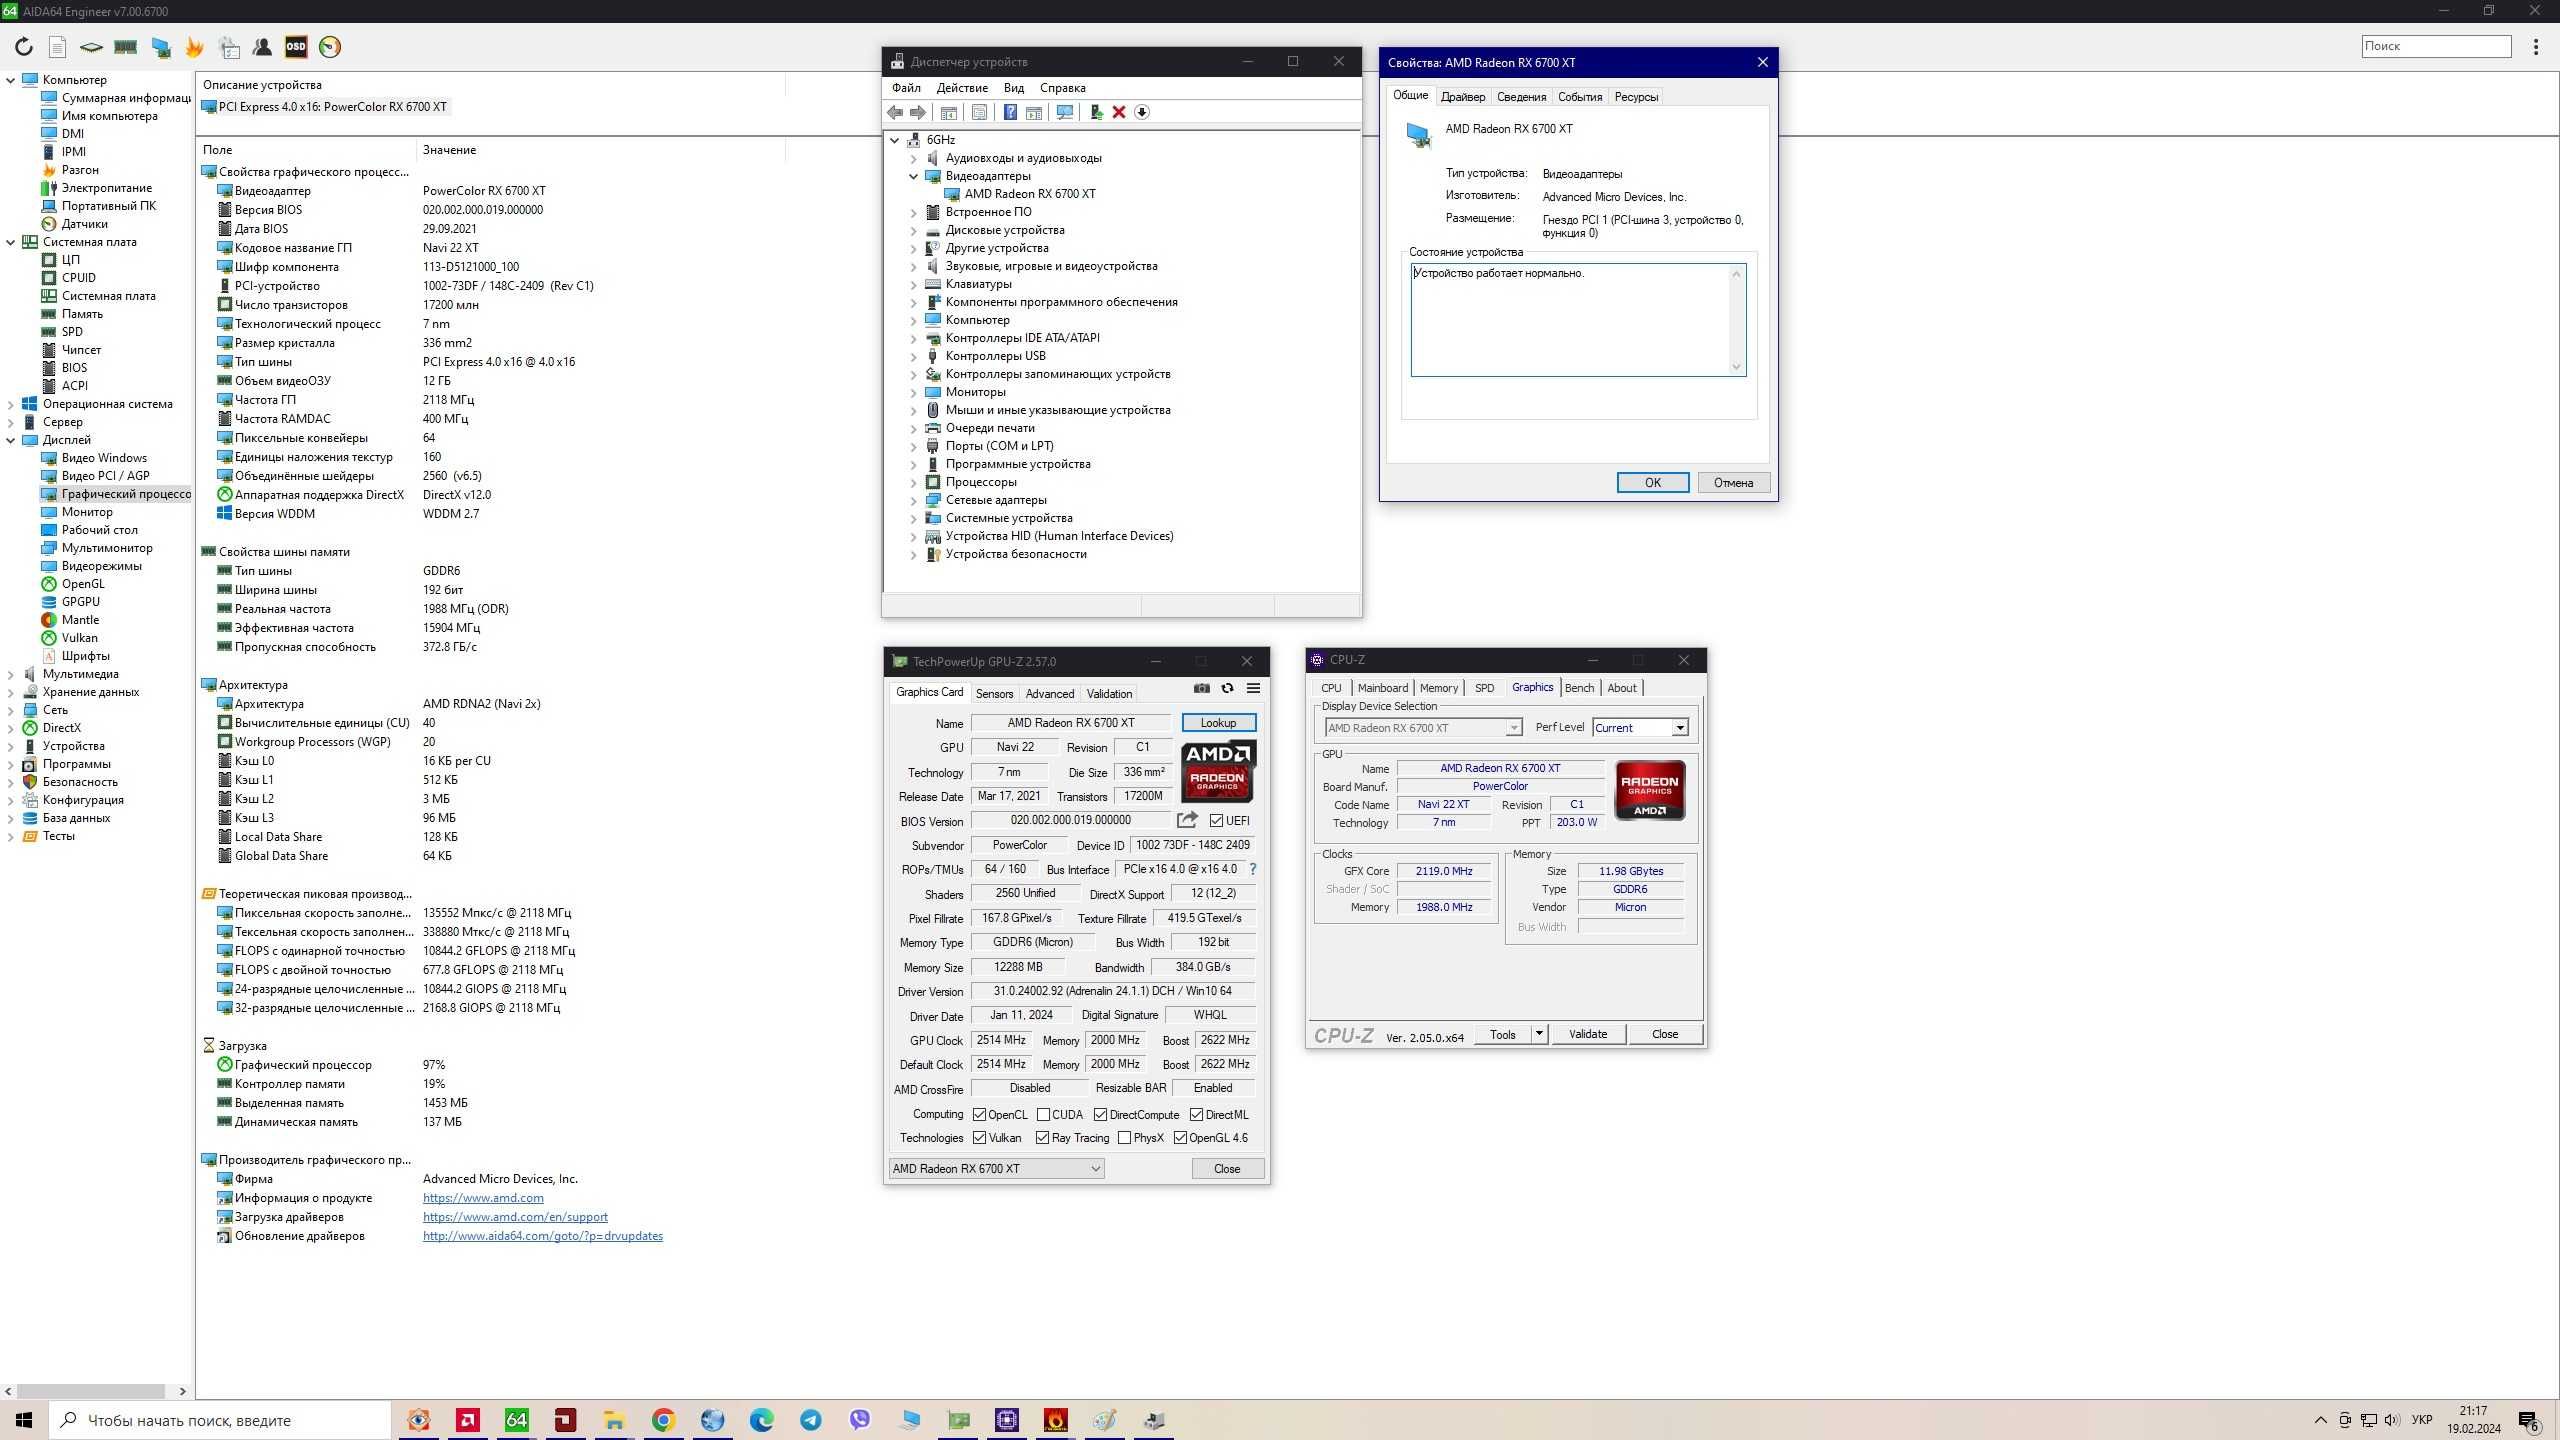Click the CPU chip toolbar icon in AIDA64
The width and height of the screenshot is (2560, 1440).
pyautogui.click(x=91, y=47)
